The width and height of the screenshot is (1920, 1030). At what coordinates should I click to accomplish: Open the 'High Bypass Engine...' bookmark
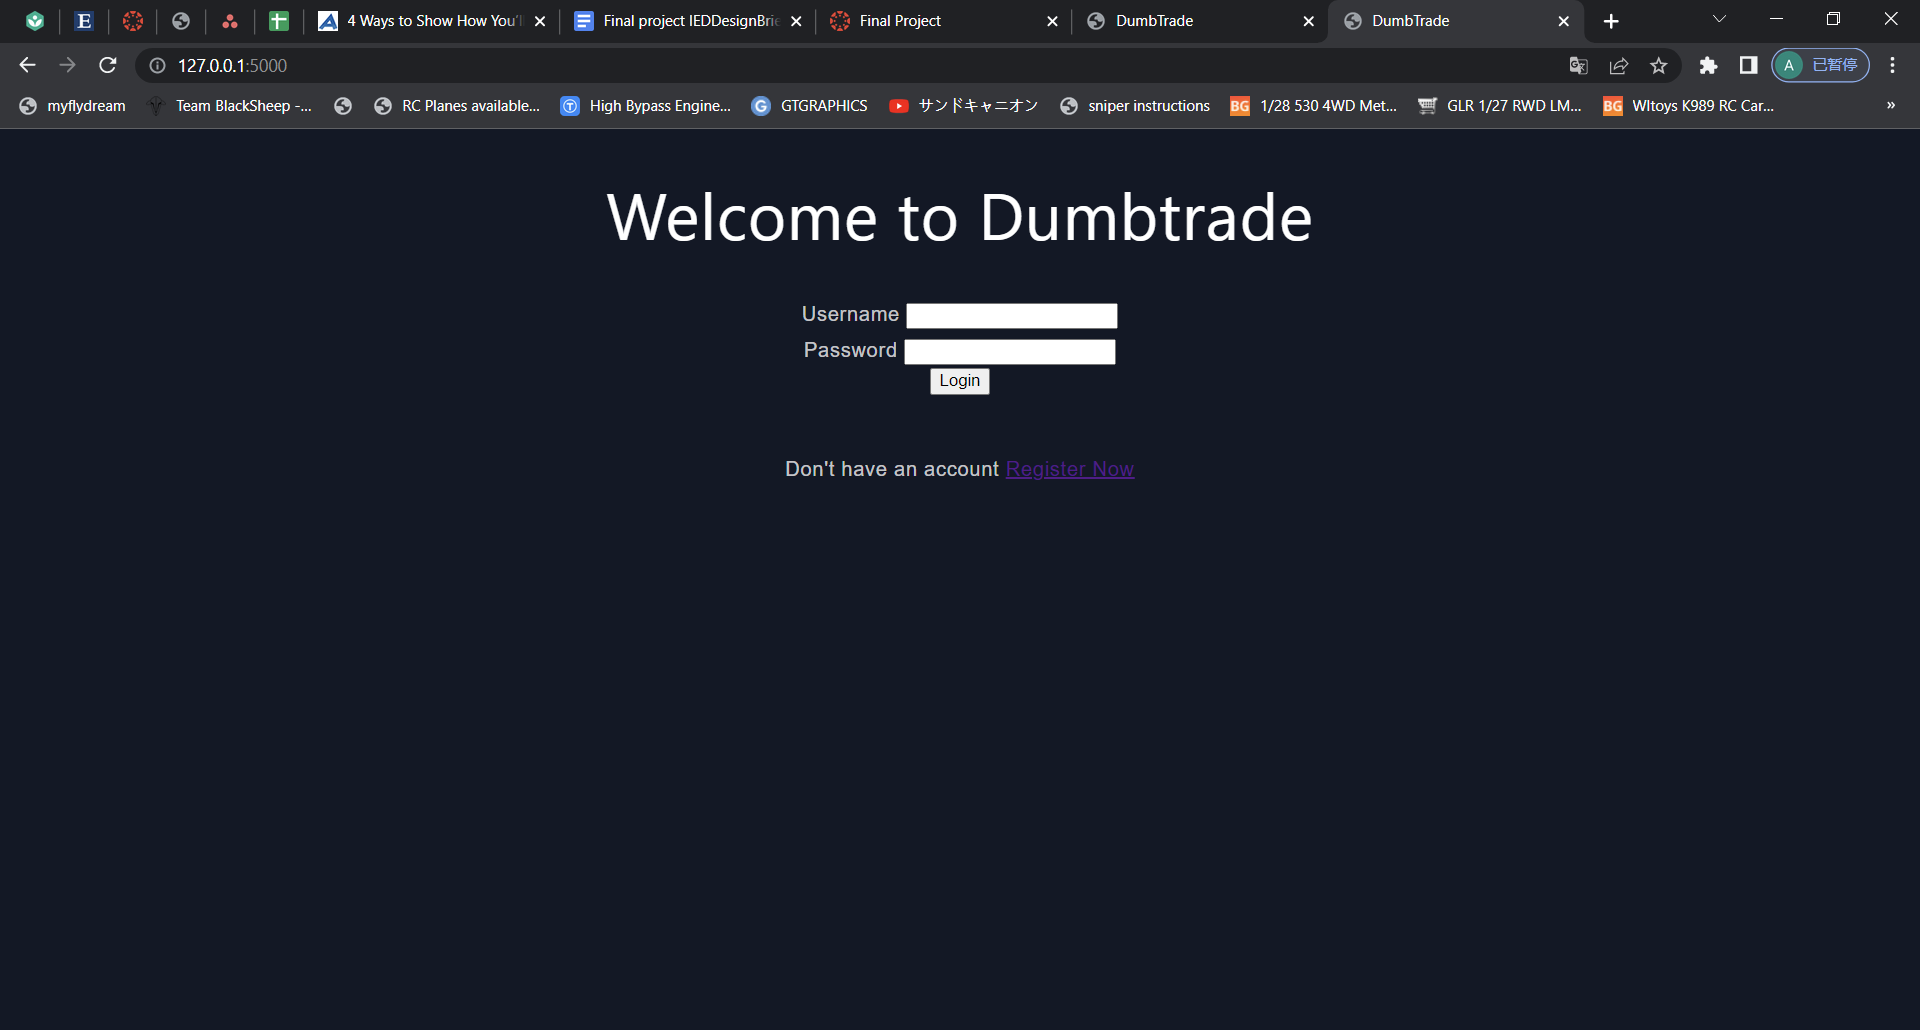[x=646, y=106]
